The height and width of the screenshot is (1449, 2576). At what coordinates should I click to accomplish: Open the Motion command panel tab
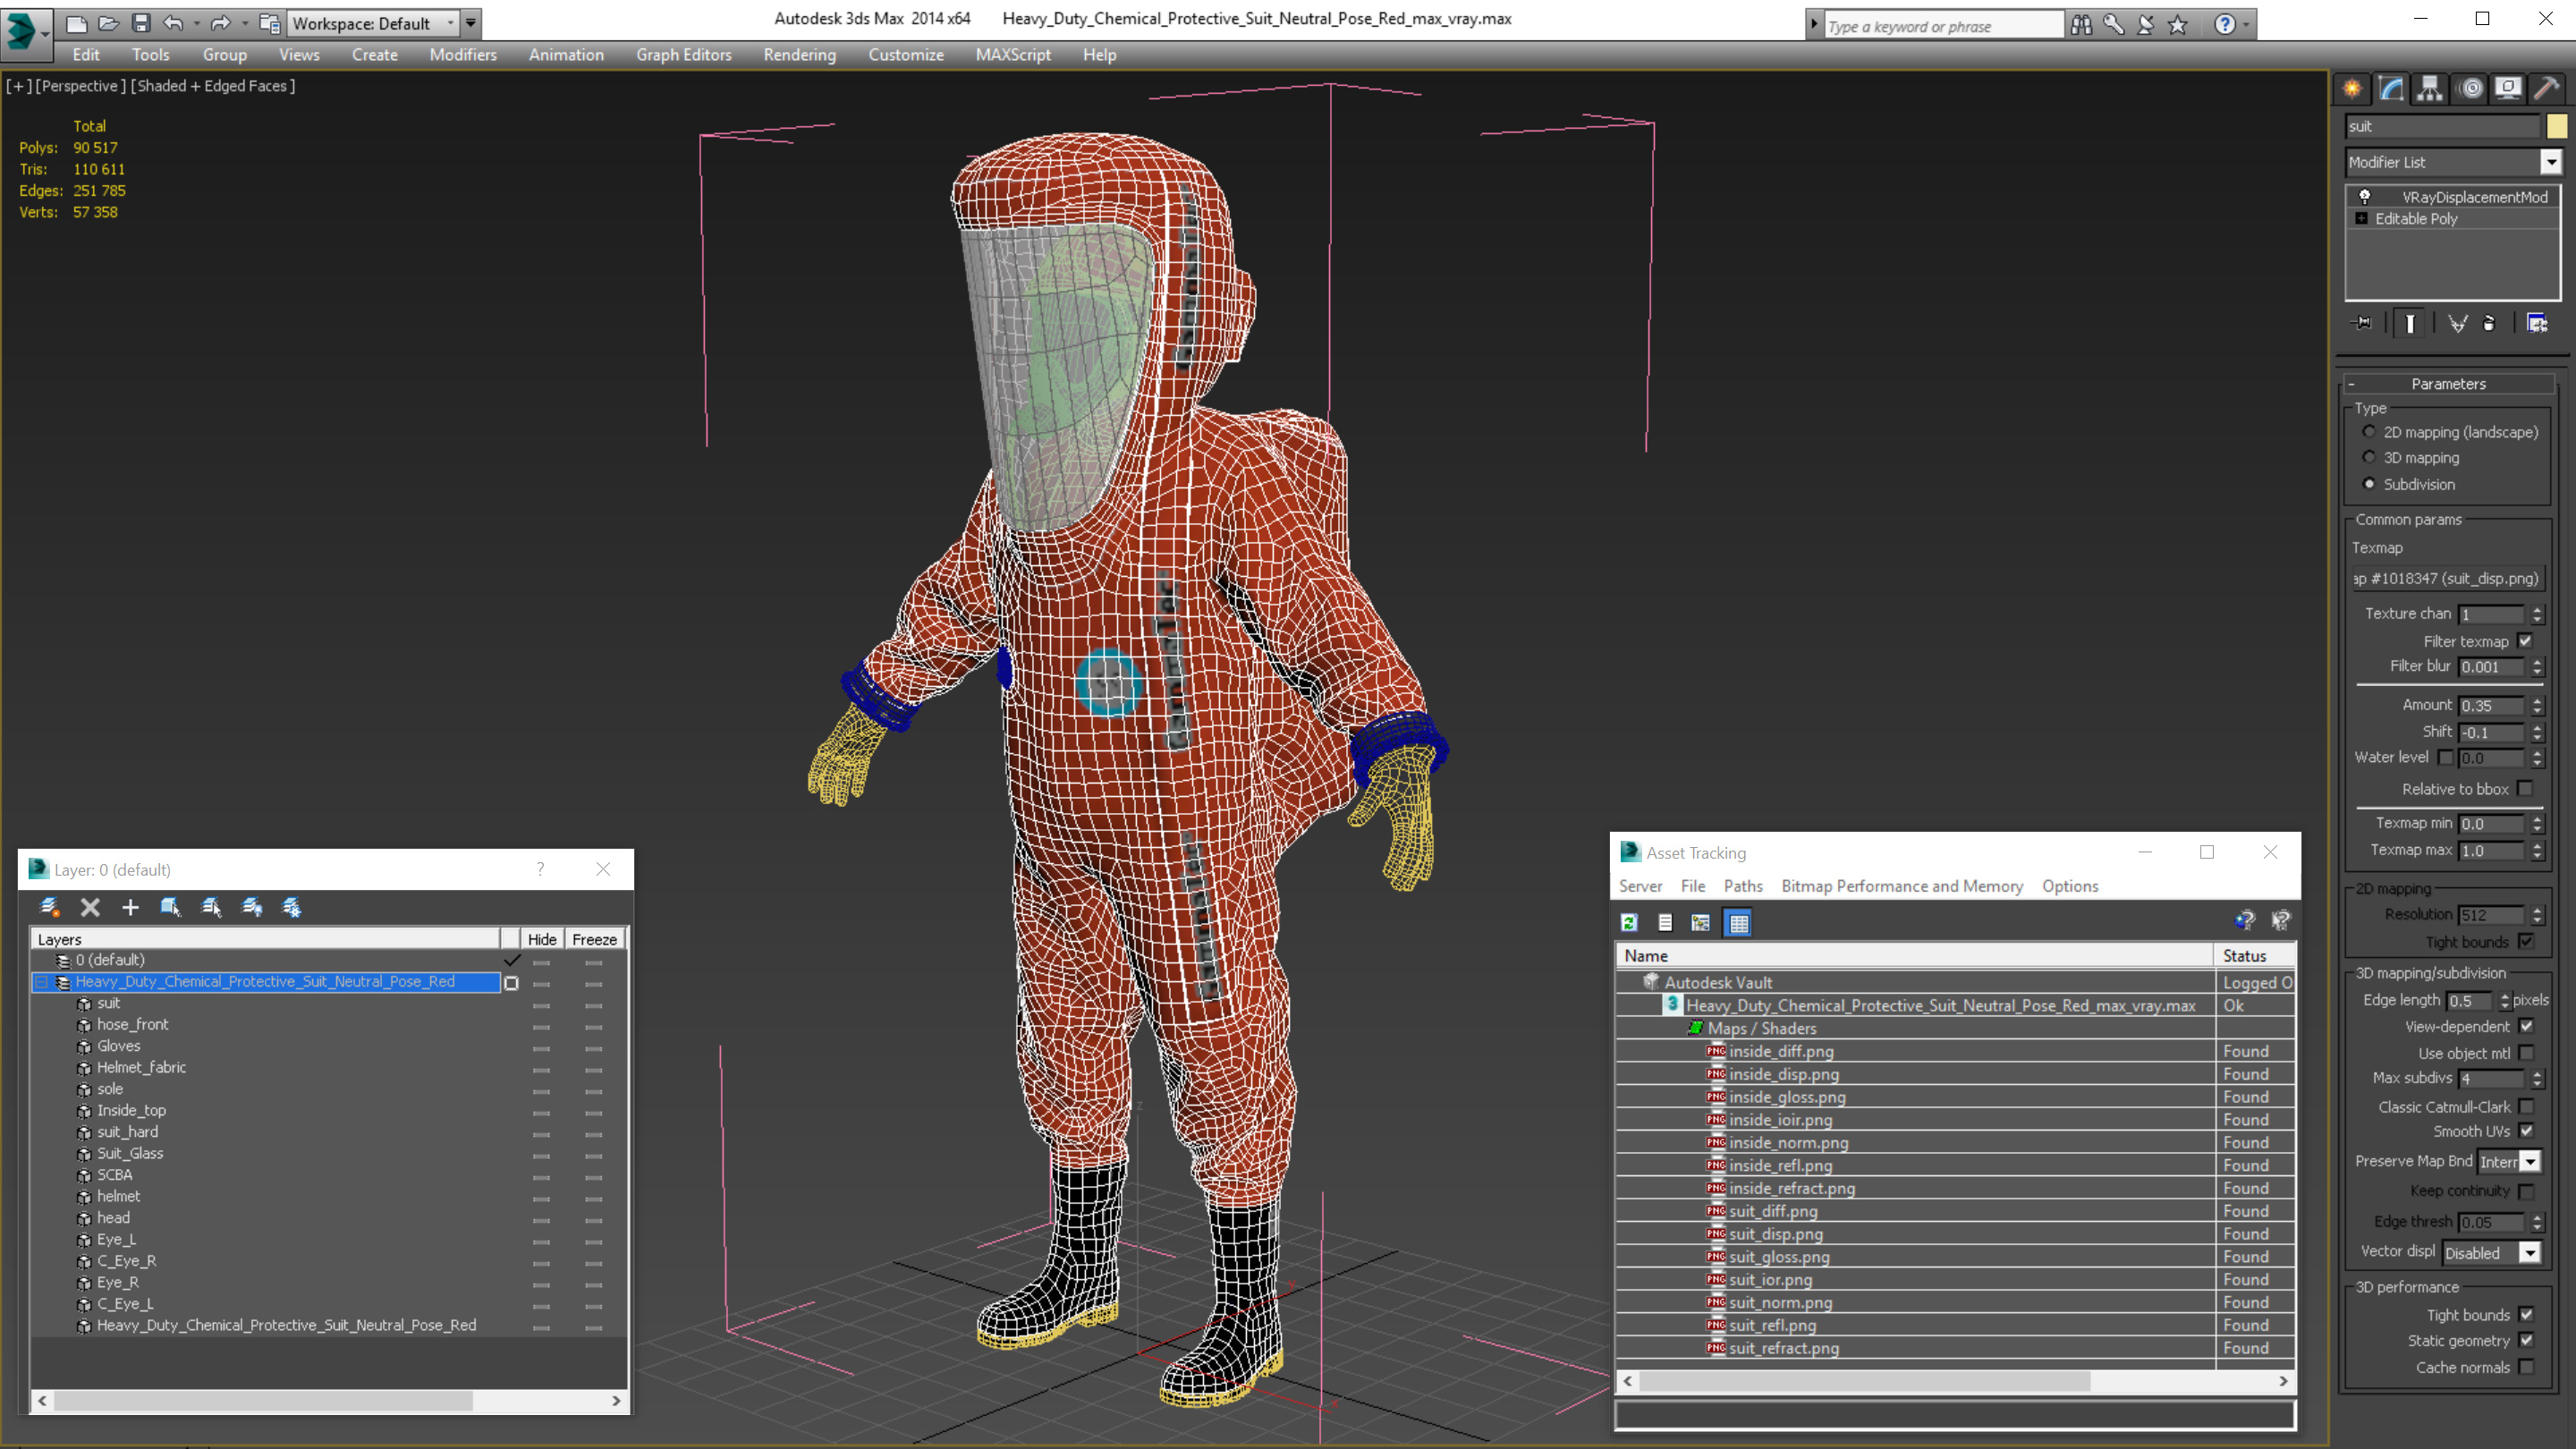(2470, 89)
